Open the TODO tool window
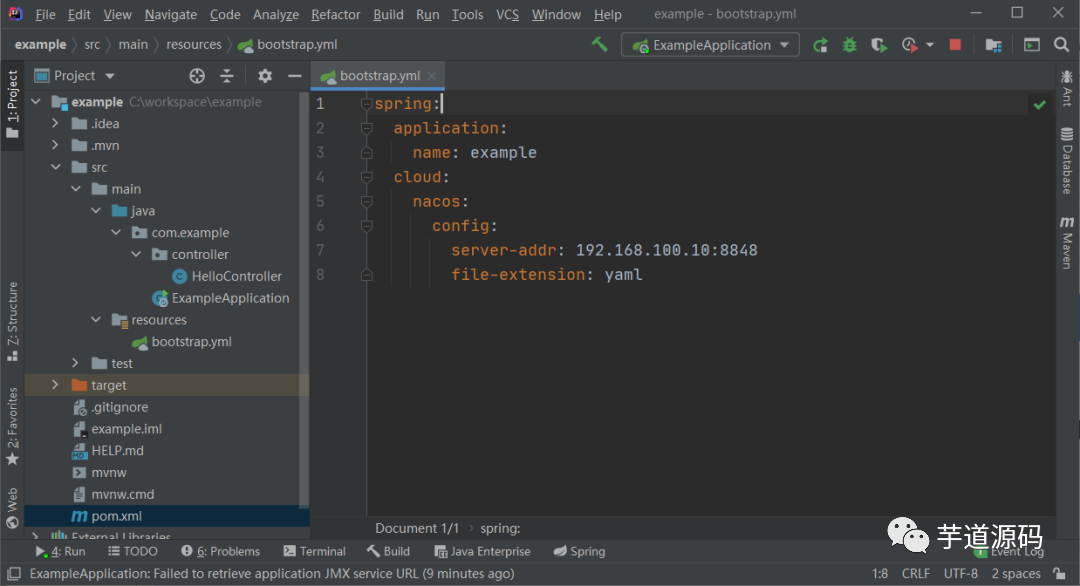Viewport: 1080px width, 586px height. 133,552
